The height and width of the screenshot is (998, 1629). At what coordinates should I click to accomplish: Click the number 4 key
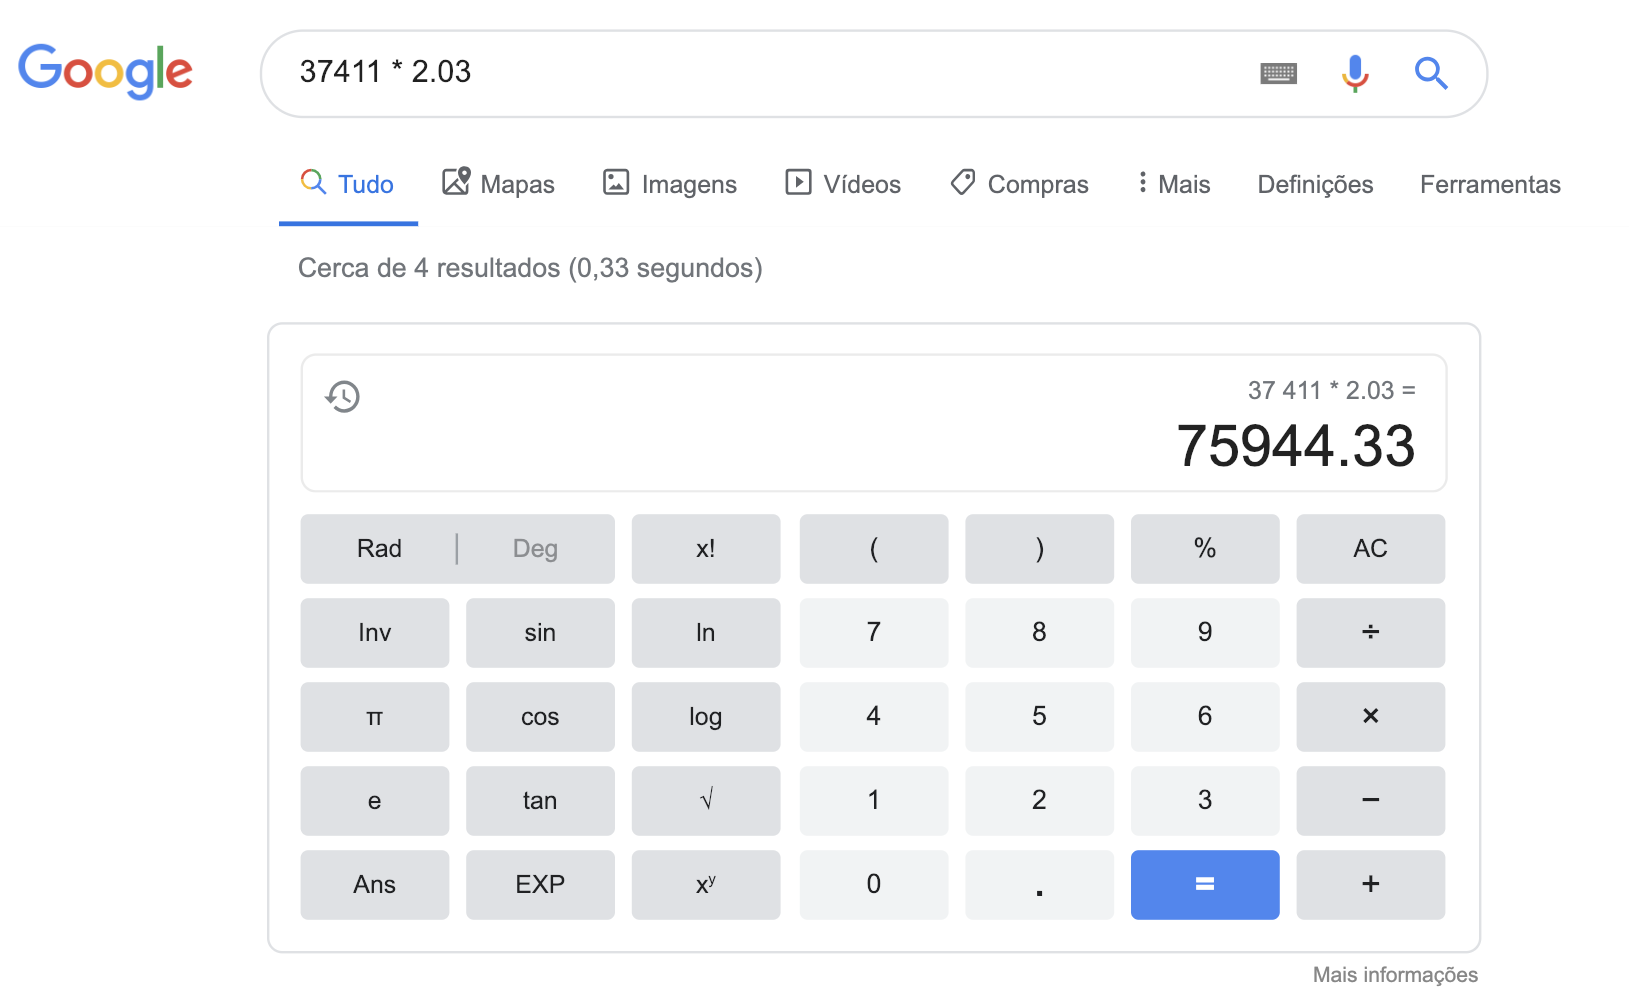pyautogui.click(x=874, y=717)
